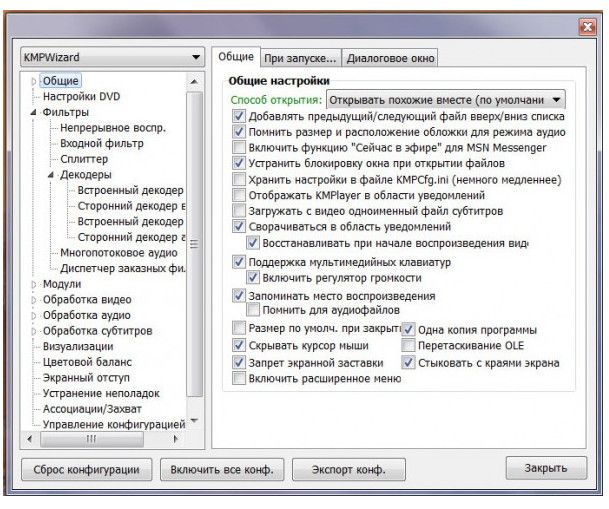The image size is (609, 509).
Task: Toggle 'Включить регулятор громкости' checkbox
Action: (x=253, y=278)
